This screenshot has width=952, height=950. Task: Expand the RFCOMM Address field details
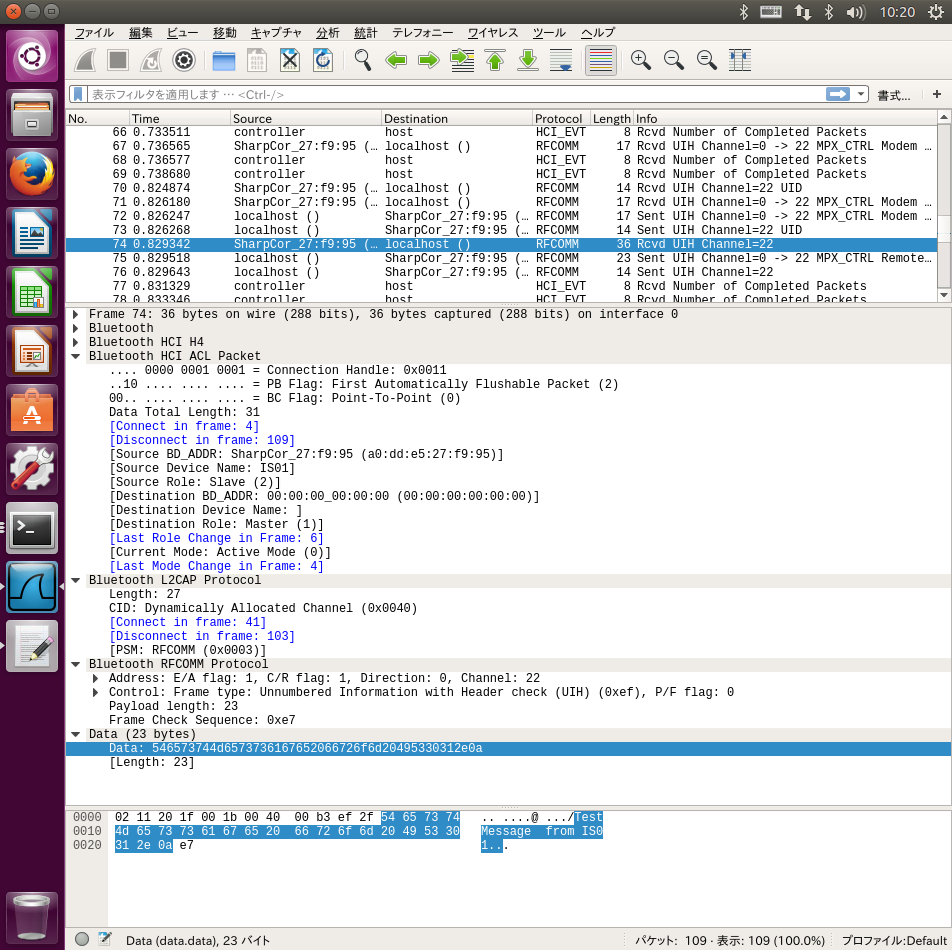[96, 678]
